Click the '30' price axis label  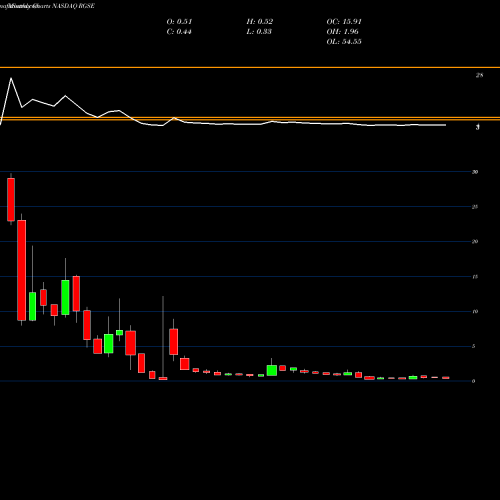(475, 172)
